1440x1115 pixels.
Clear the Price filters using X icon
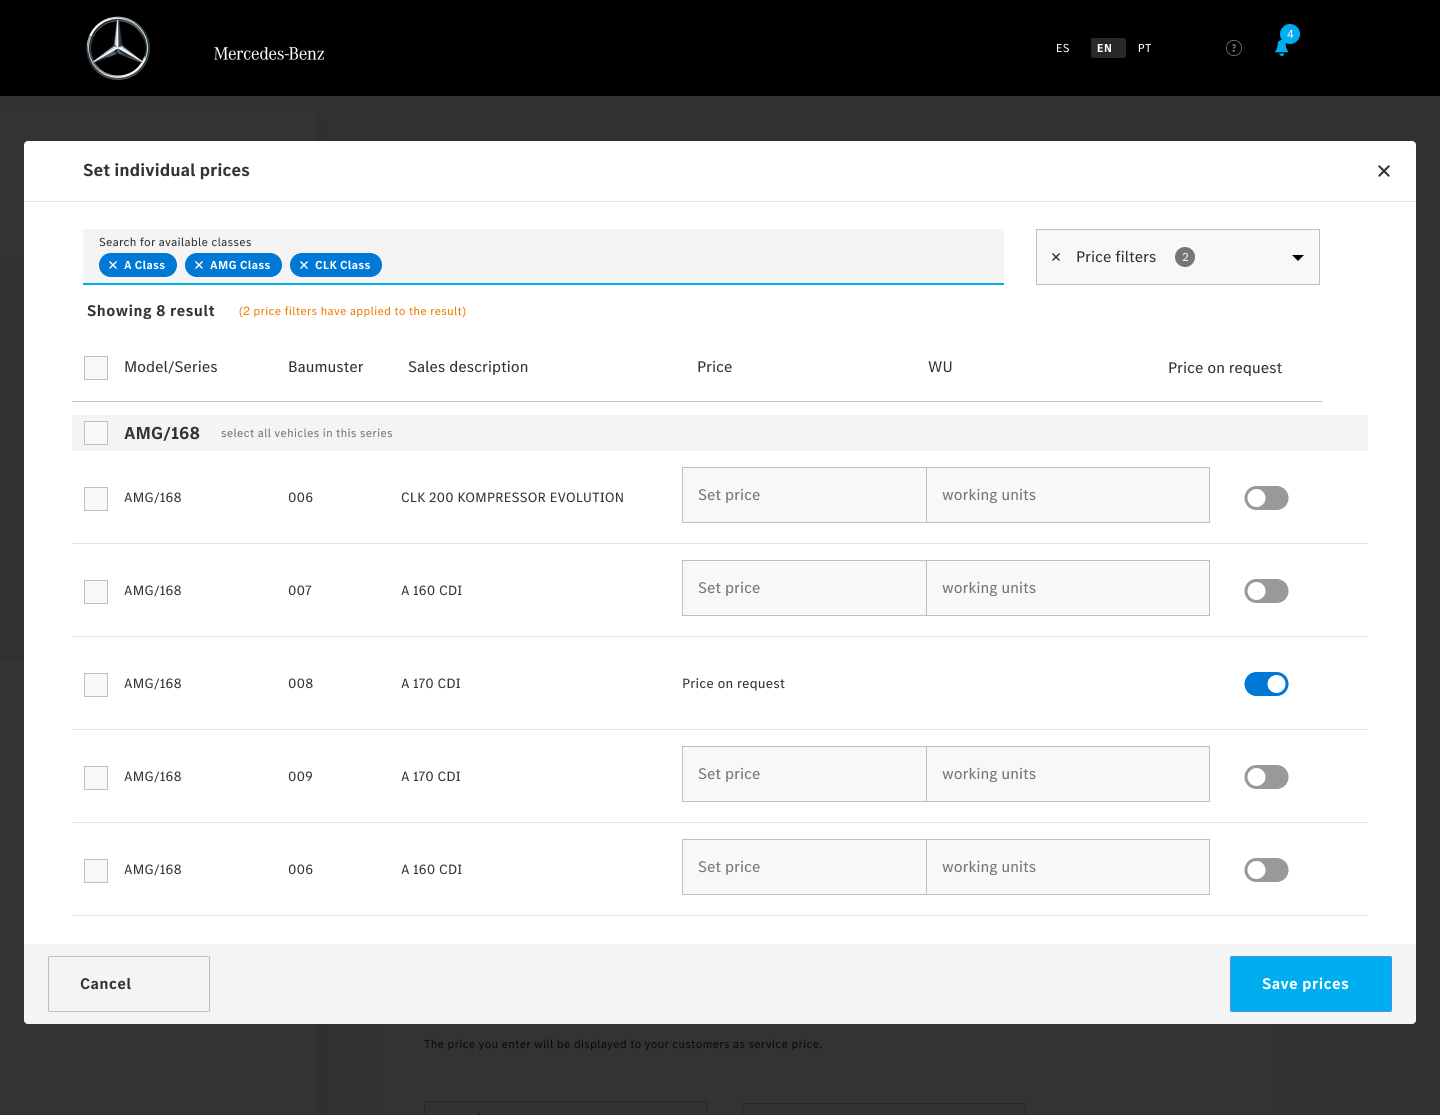[1056, 257]
